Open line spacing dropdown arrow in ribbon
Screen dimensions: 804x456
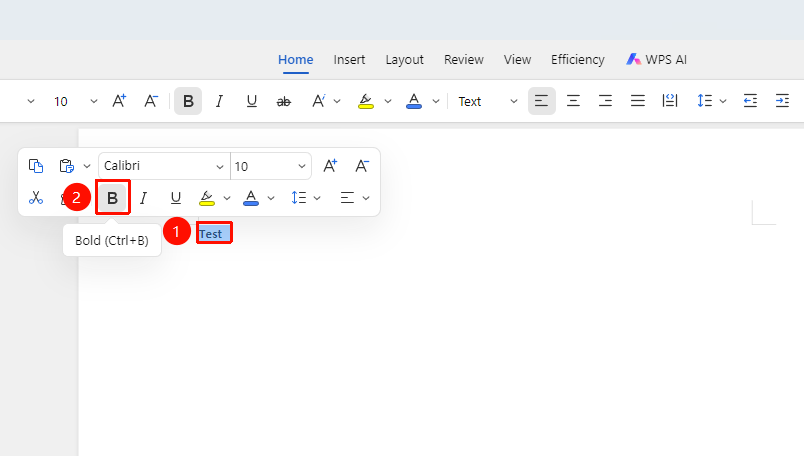pos(723,101)
